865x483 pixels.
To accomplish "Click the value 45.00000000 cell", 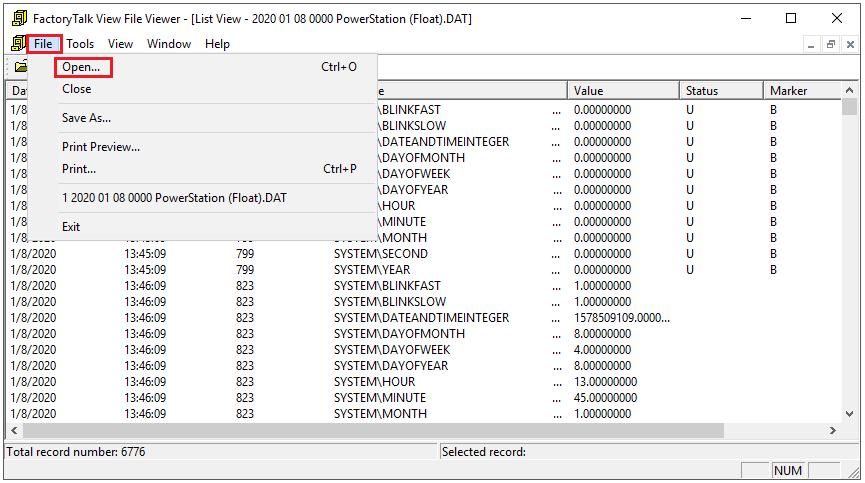I will [x=605, y=398].
